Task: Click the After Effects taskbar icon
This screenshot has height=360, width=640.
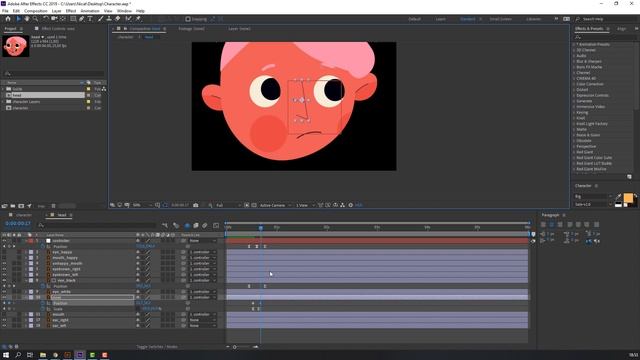Action: pyautogui.click(x=80, y=355)
